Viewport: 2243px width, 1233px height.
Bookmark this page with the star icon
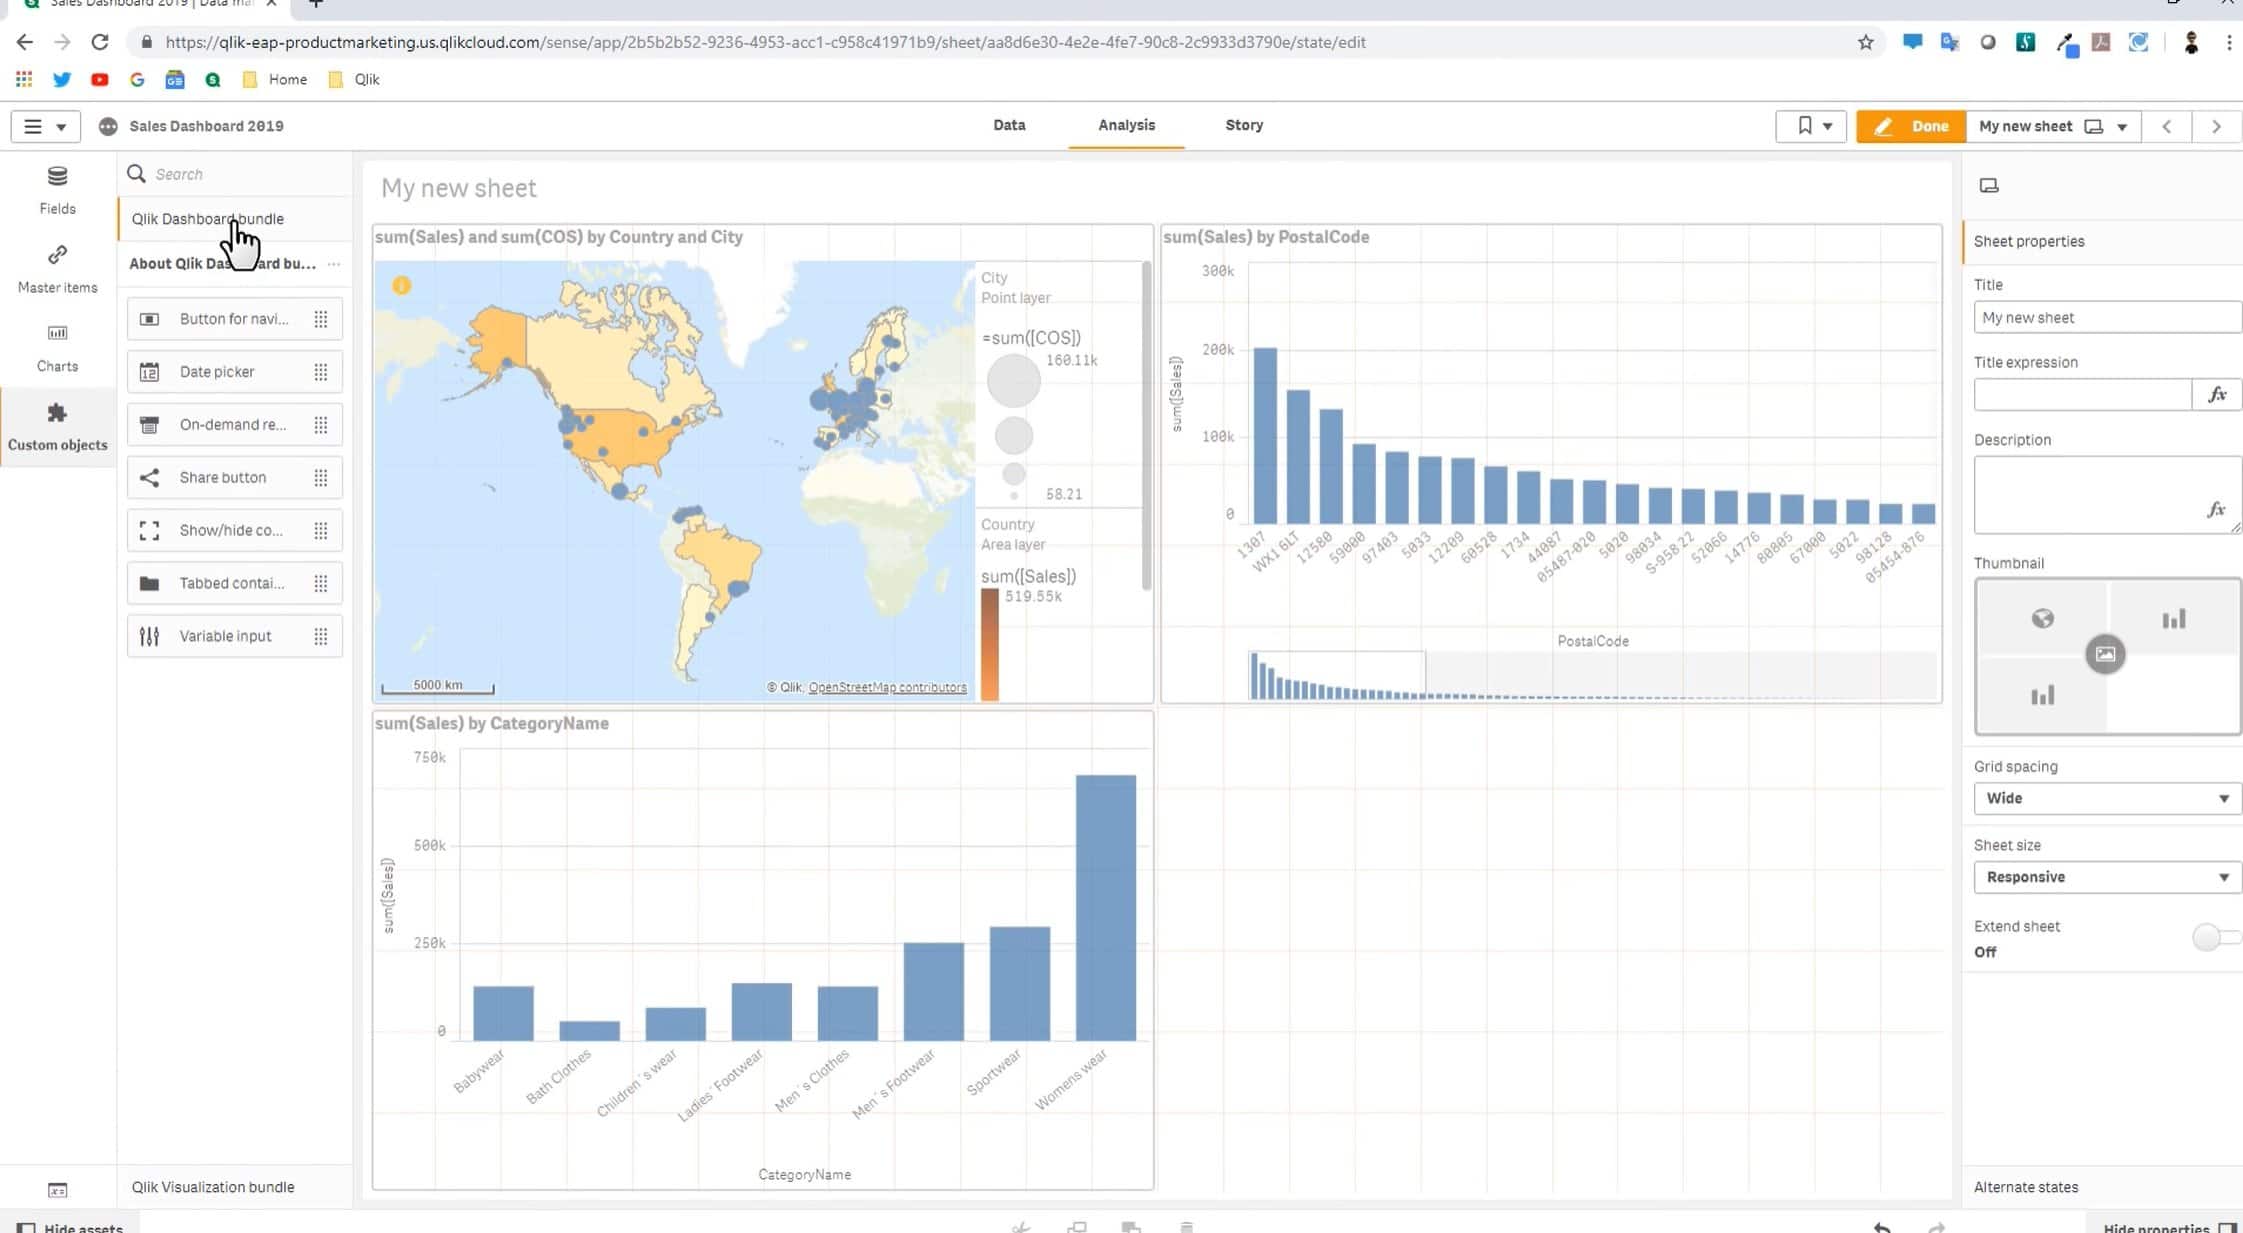(x=1865, y=42)
